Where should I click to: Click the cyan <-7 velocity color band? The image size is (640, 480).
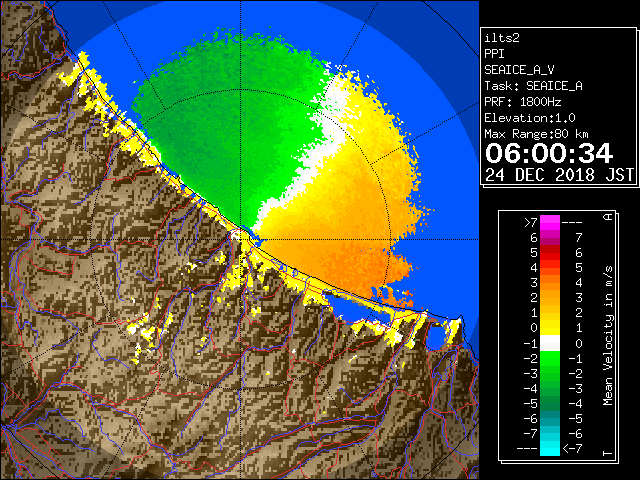coord(550,448)
